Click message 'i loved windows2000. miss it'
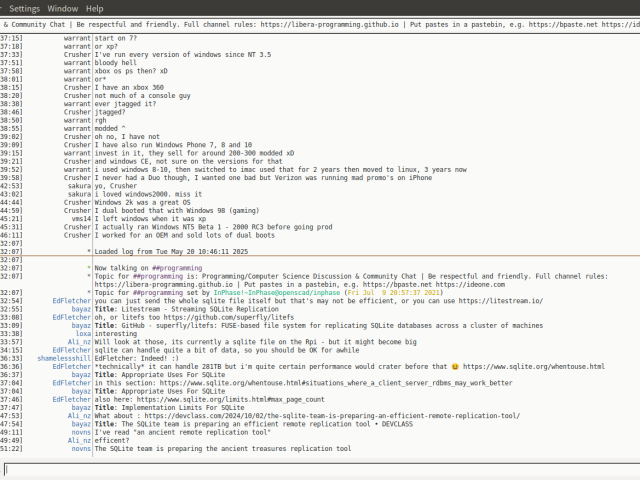640x480 pixels. tap(148, 194)
